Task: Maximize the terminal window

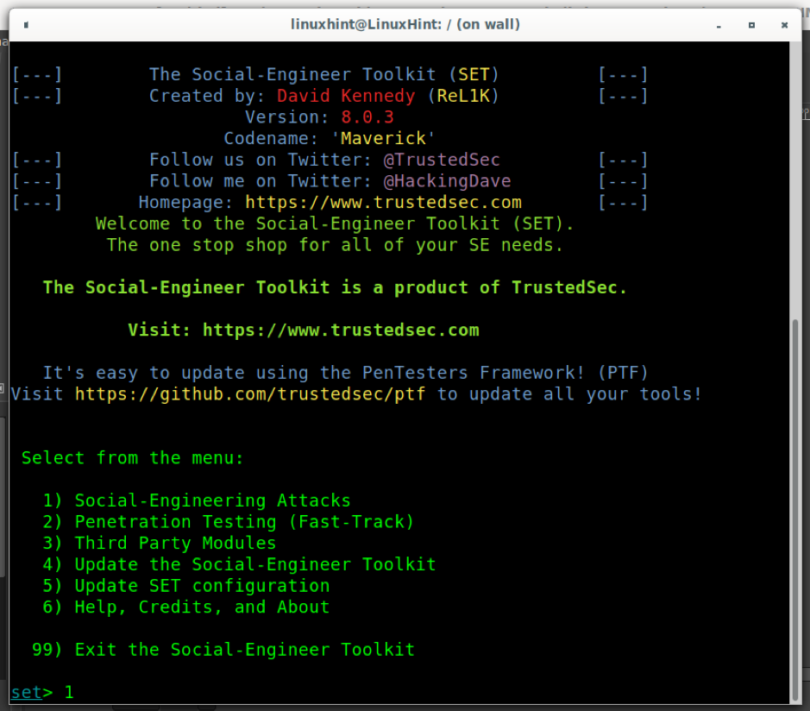Action: coord(751,24)
